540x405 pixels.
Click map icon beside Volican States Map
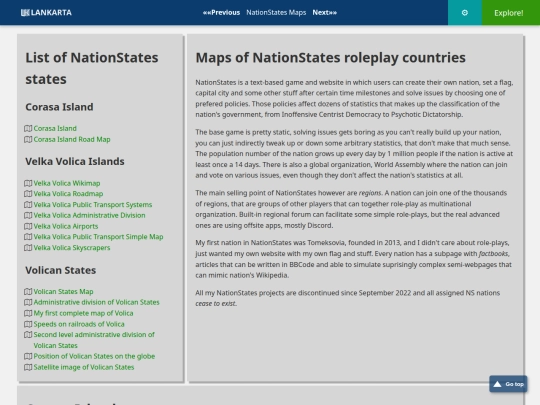[x=28, y=292]
